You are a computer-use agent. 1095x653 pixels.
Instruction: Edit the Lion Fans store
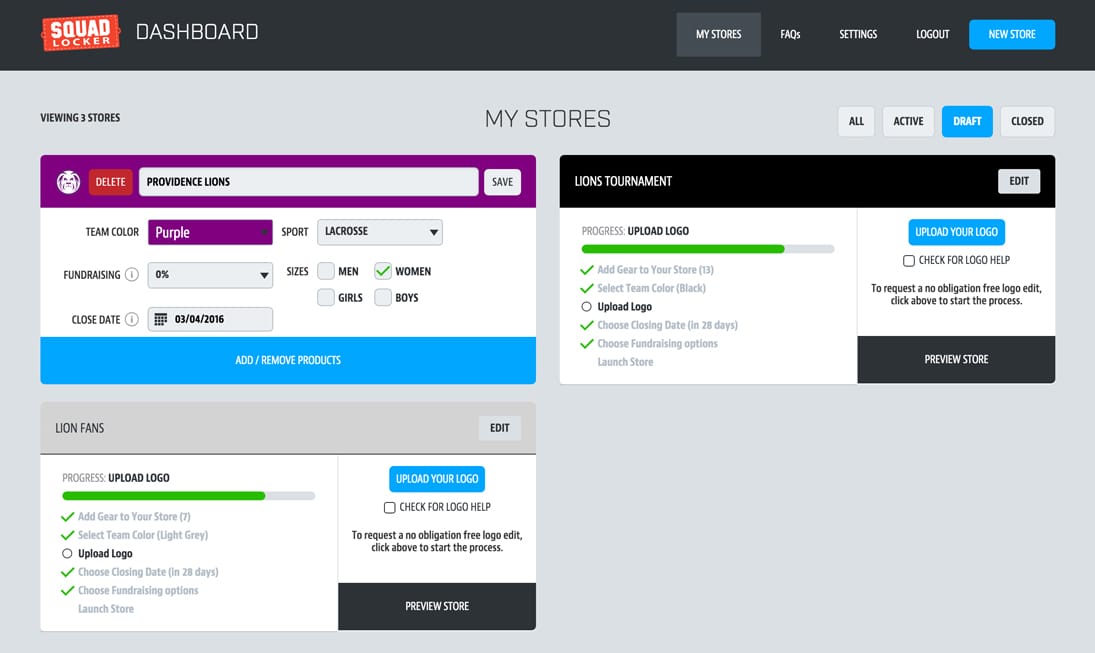[499, 428]
